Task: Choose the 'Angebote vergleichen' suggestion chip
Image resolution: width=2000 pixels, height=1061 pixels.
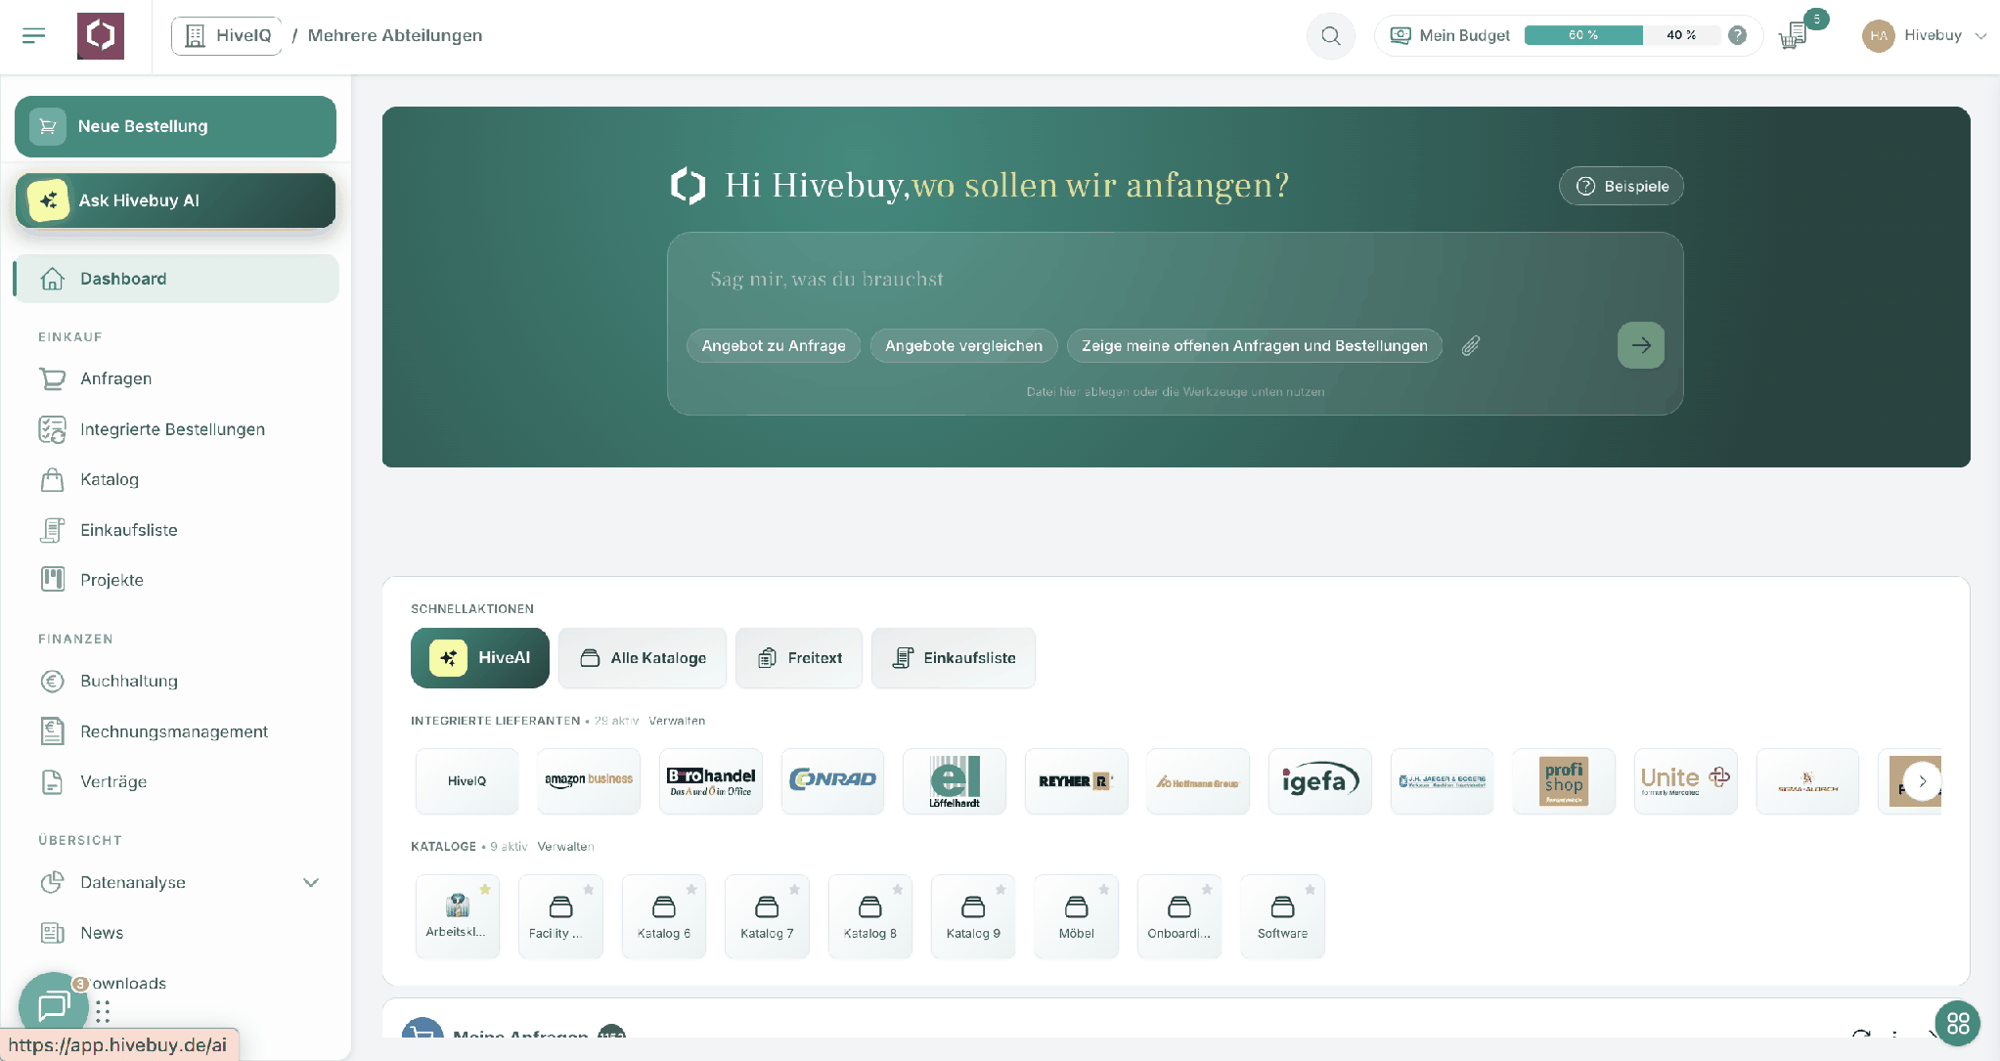Action: [x=963, y=346]
